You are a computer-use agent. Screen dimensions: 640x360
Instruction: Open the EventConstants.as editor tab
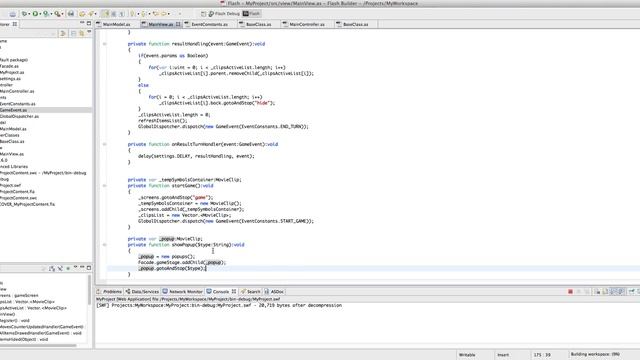point(209,24)
